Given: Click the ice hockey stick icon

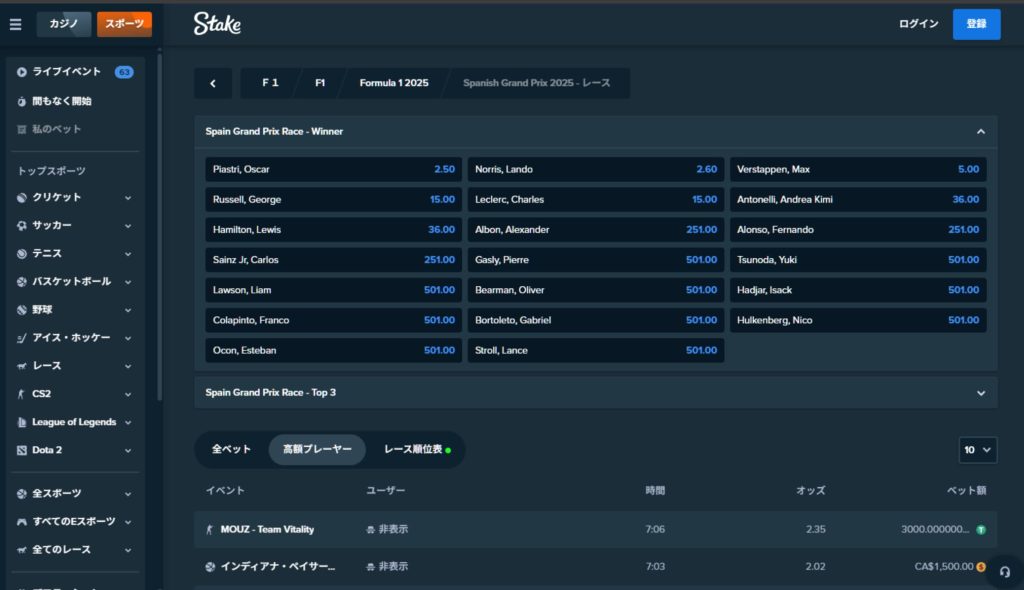Looking at the screenshot, I should [x=22, y=338].
